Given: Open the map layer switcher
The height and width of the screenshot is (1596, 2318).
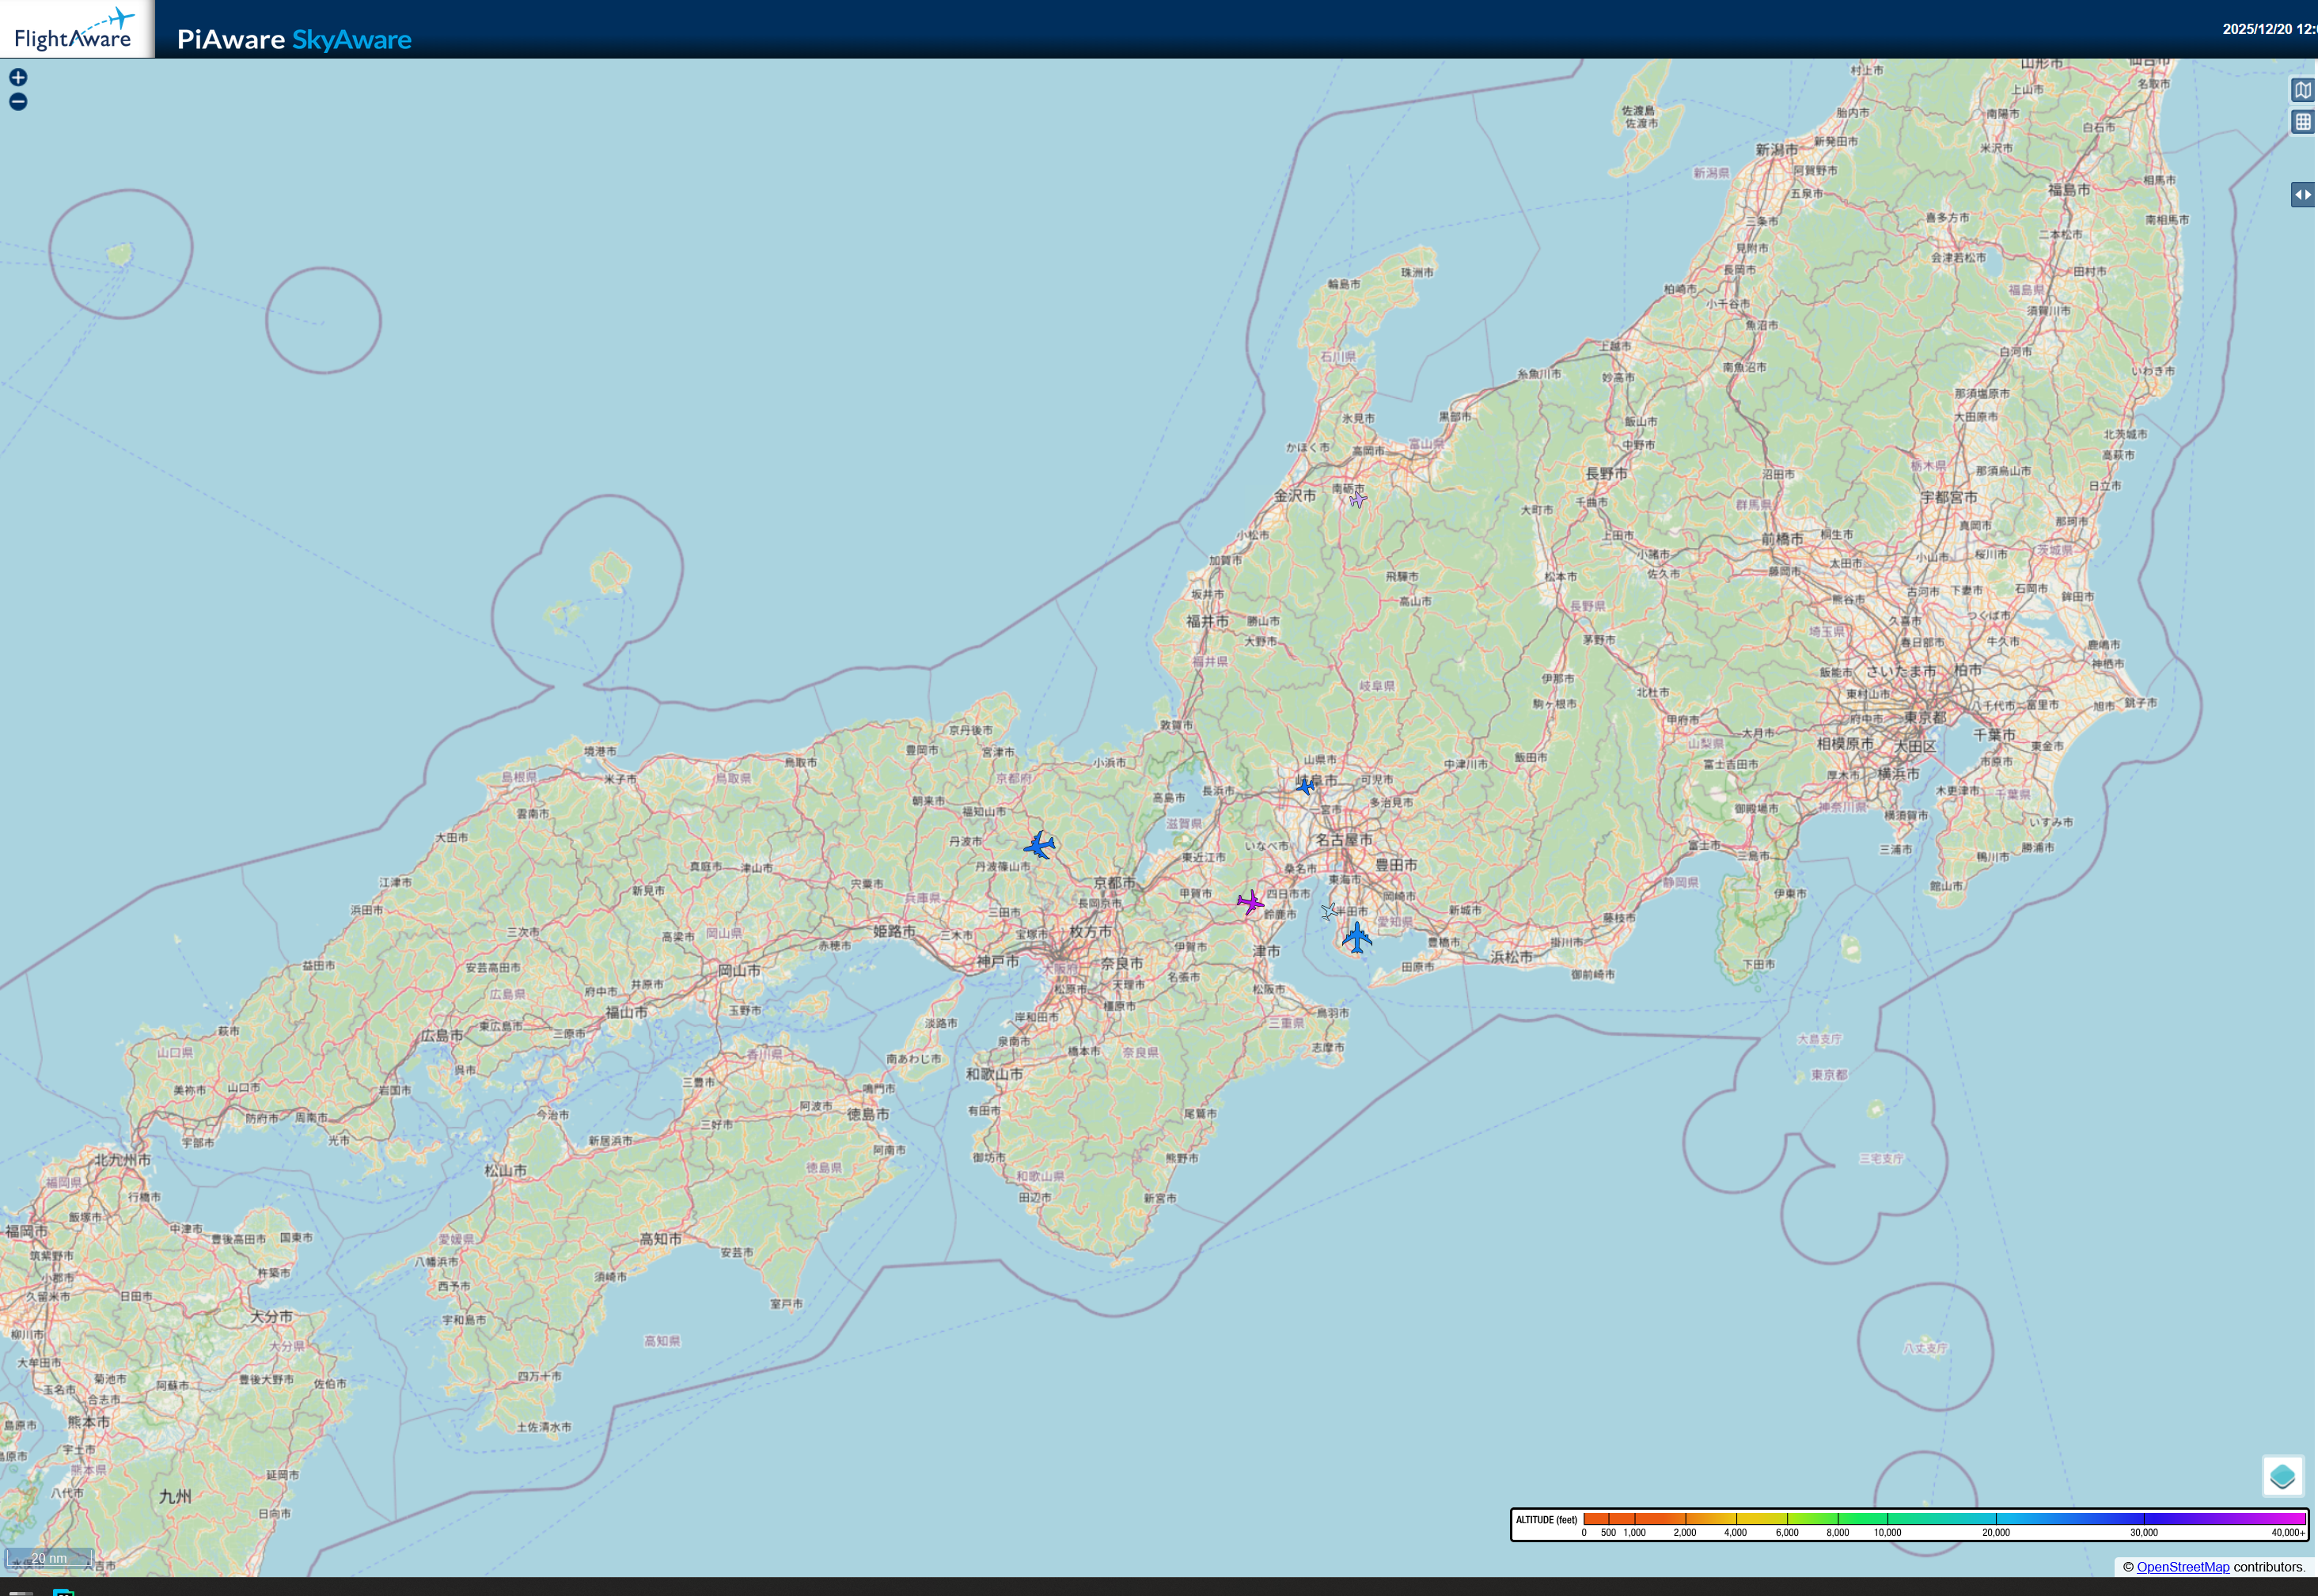Looking at the screenshot, I should coord(2282,1476).
